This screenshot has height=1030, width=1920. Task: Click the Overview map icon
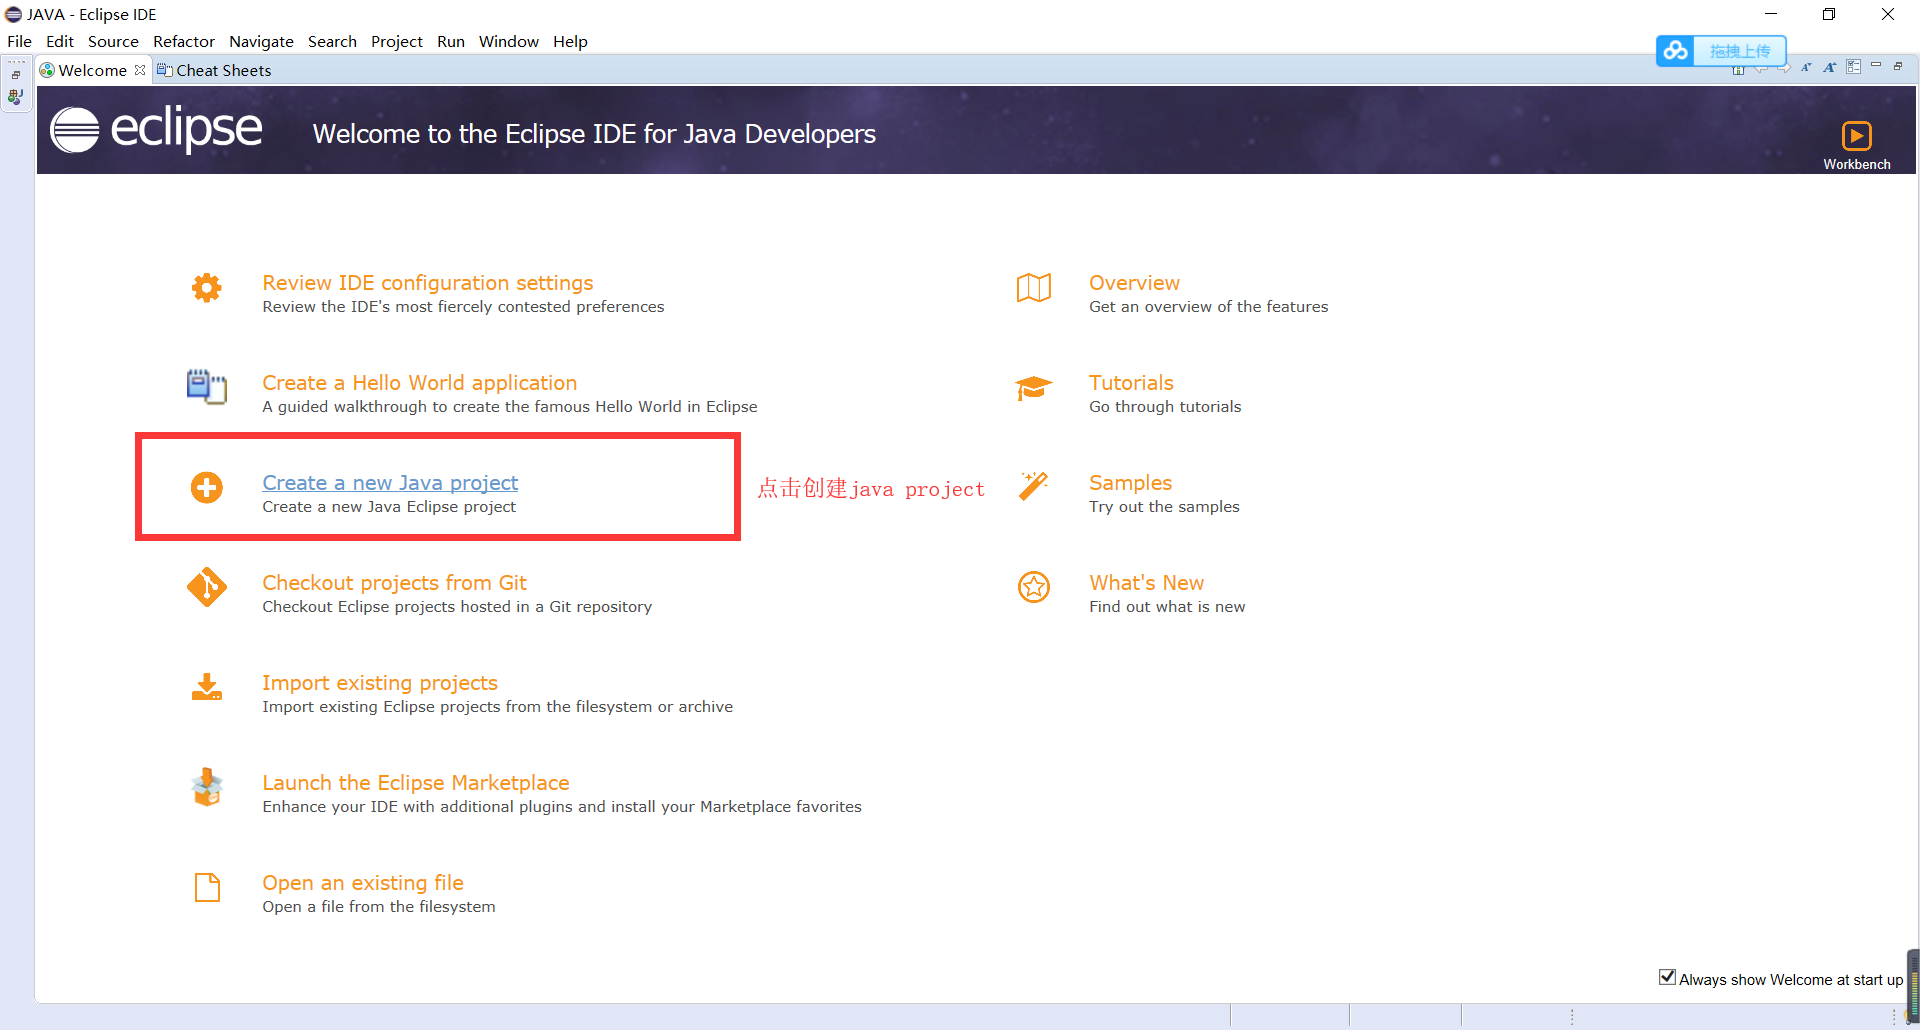[x=1034, y=288]
